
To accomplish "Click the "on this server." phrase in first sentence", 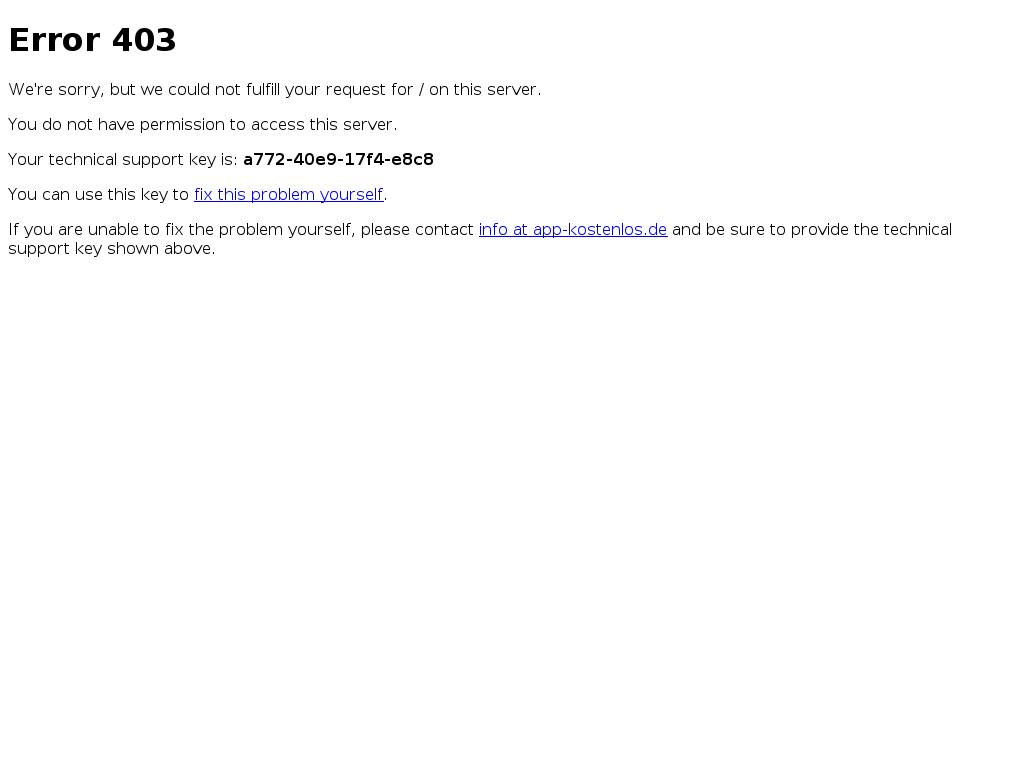I will [485, 89].
